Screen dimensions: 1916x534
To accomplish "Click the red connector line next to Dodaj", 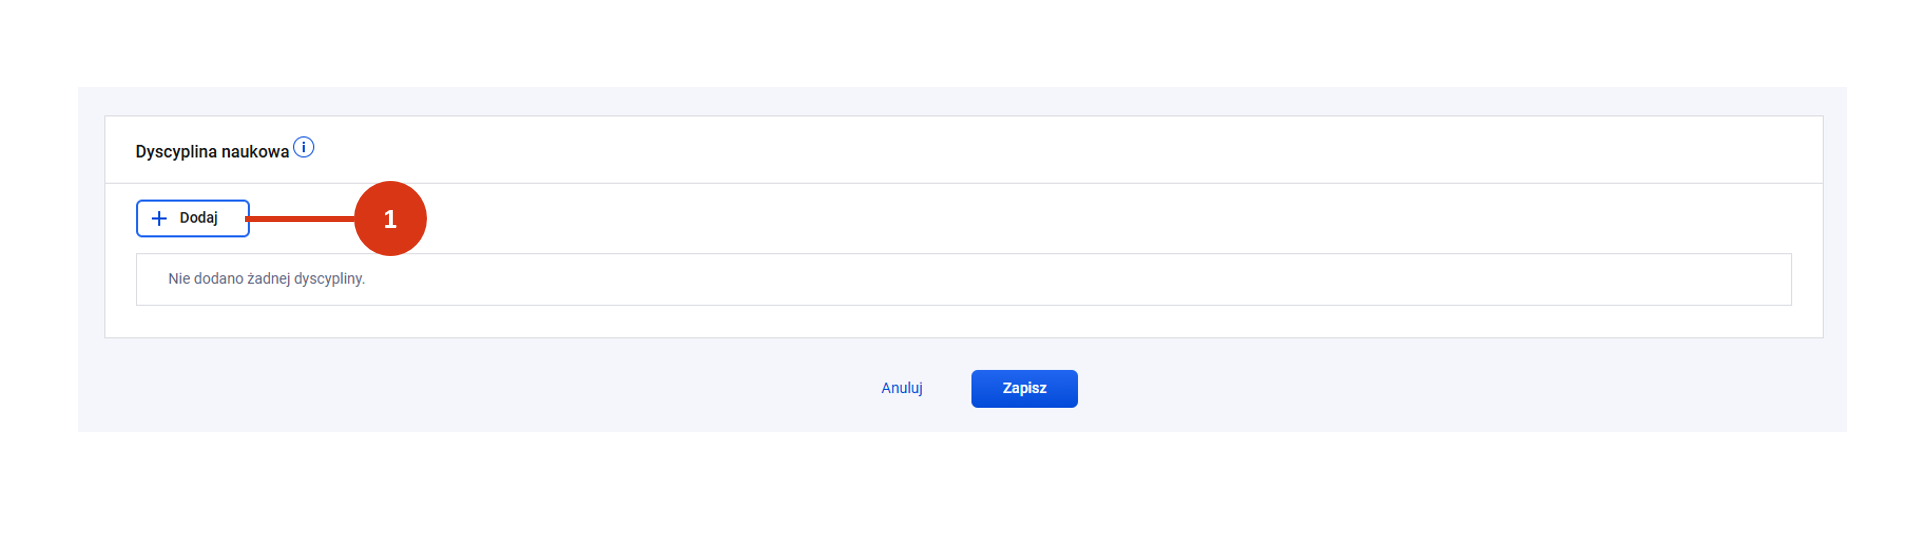I will (301, 218).
